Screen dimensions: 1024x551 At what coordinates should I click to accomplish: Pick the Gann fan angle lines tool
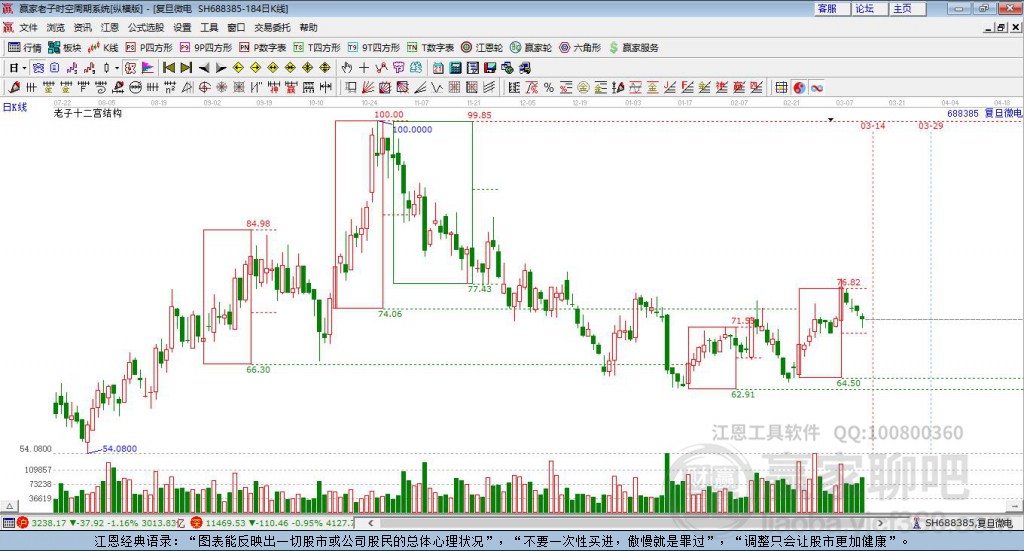(369, 87)
